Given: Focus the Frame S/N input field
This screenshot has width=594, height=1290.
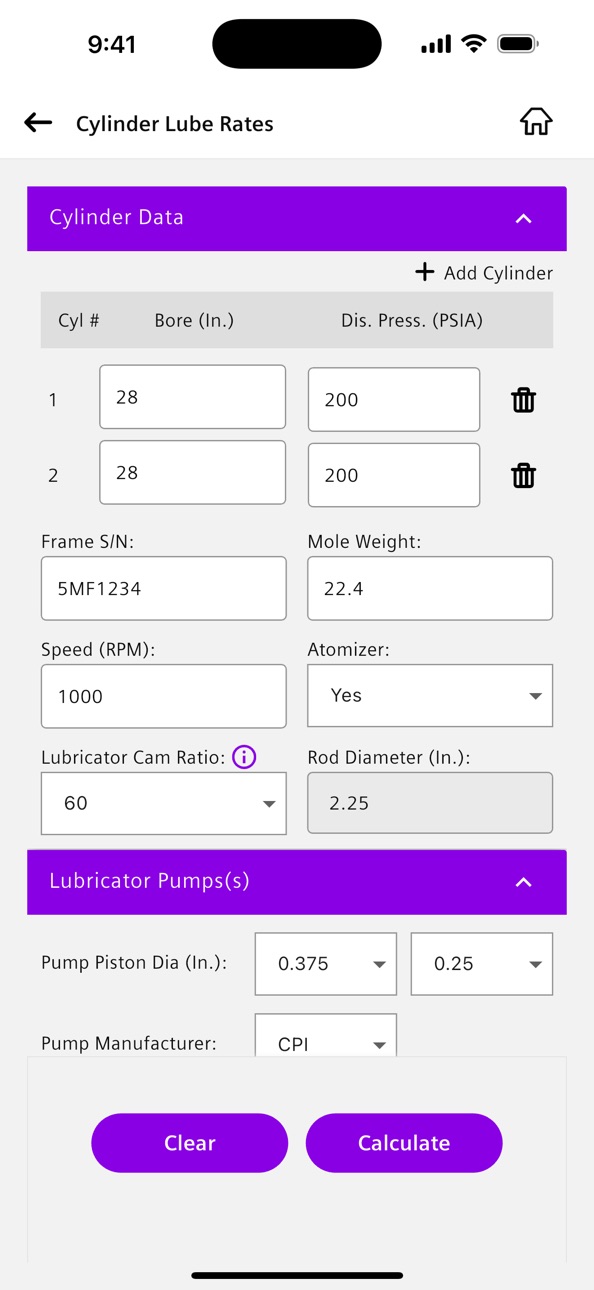Looking at the screenshot, I should coord(164,588).
